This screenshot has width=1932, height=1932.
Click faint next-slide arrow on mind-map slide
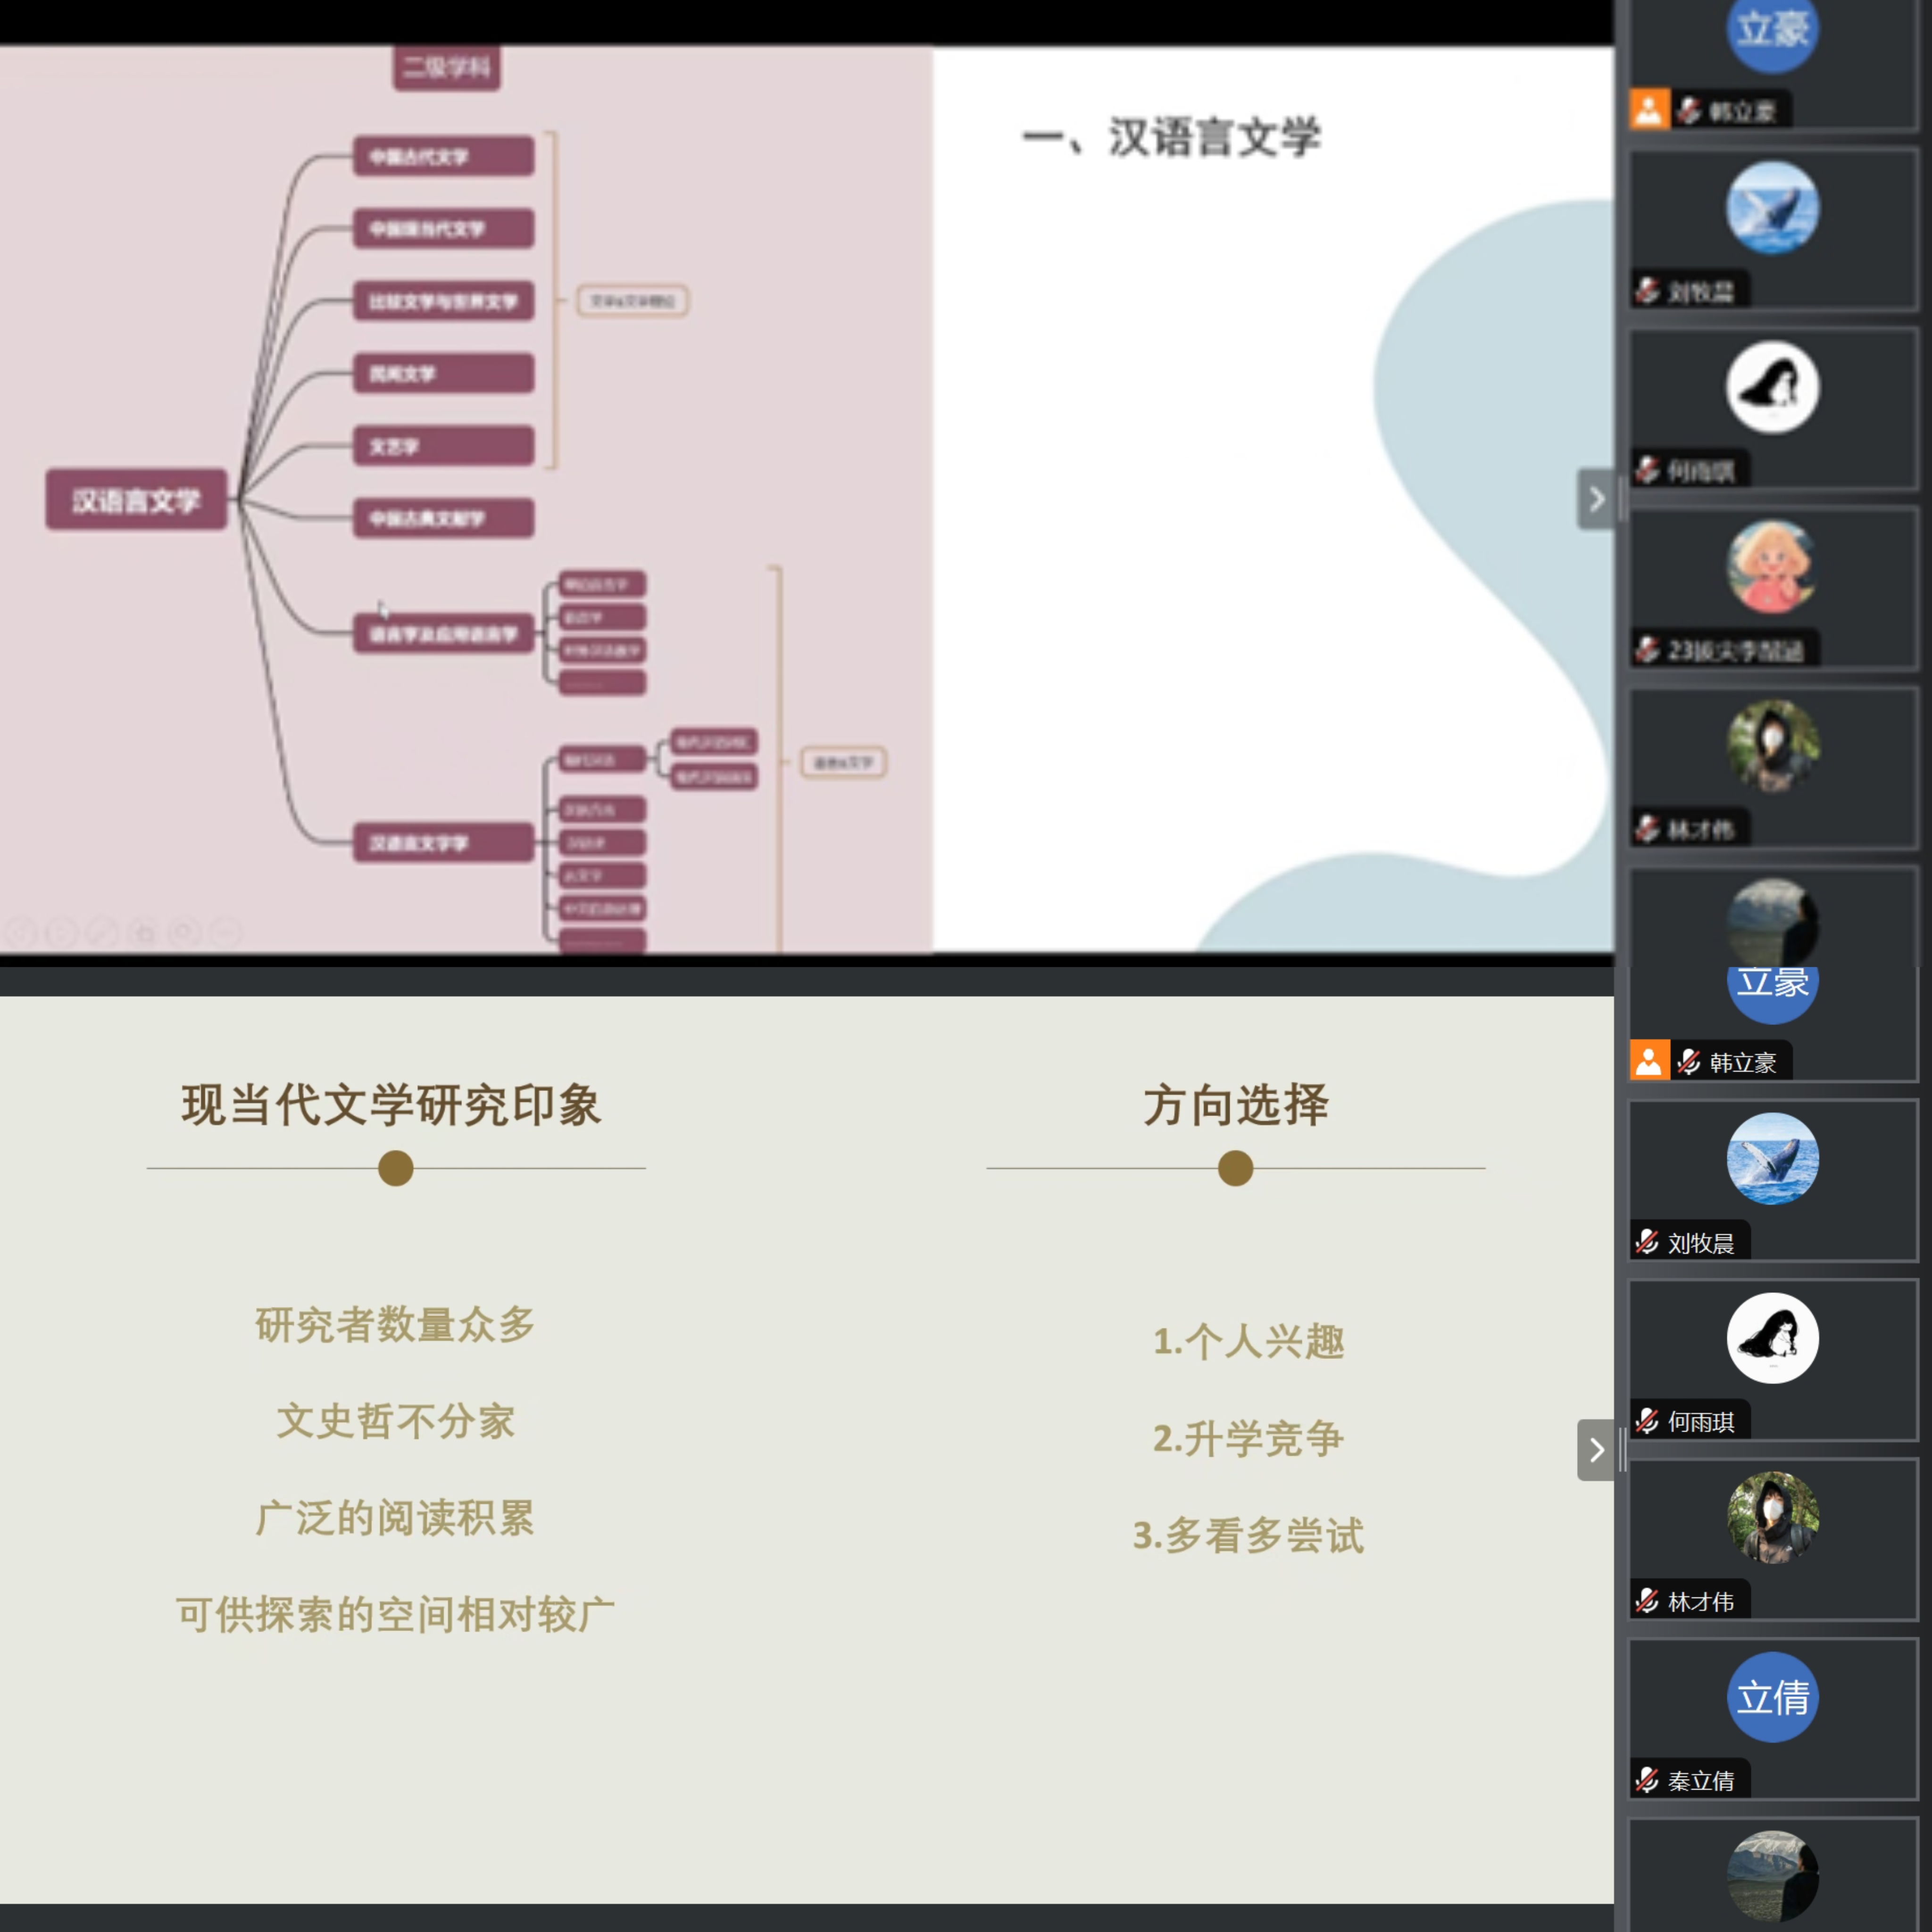[61, 933]
